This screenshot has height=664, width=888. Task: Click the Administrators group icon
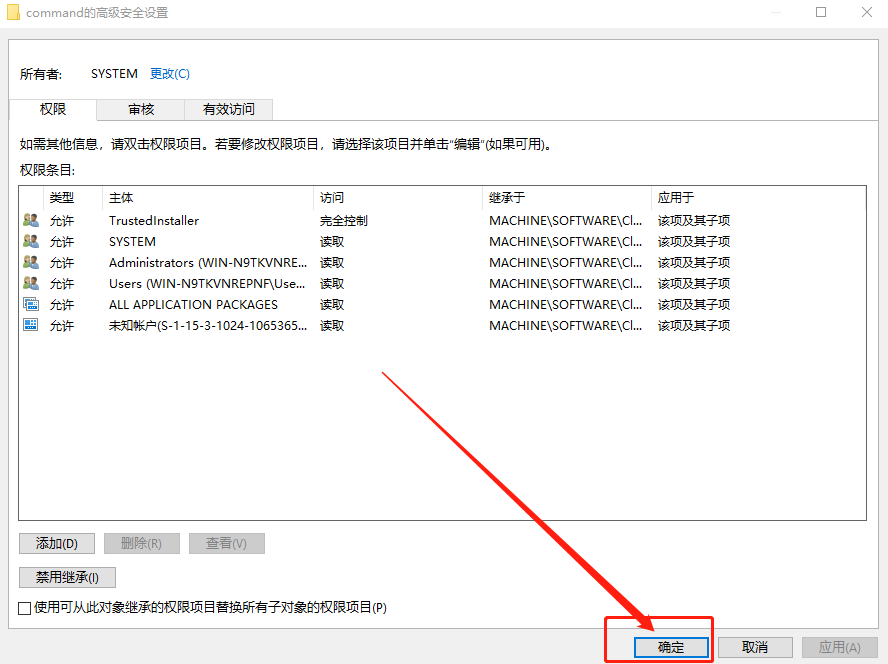(x=31, y=262)
